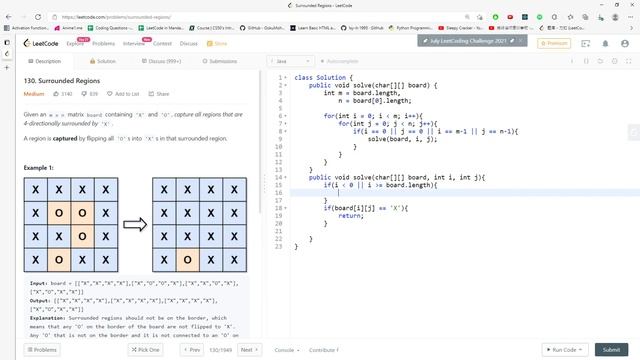Show editor info icon
The image size is (640, 360).
[572, 61]
